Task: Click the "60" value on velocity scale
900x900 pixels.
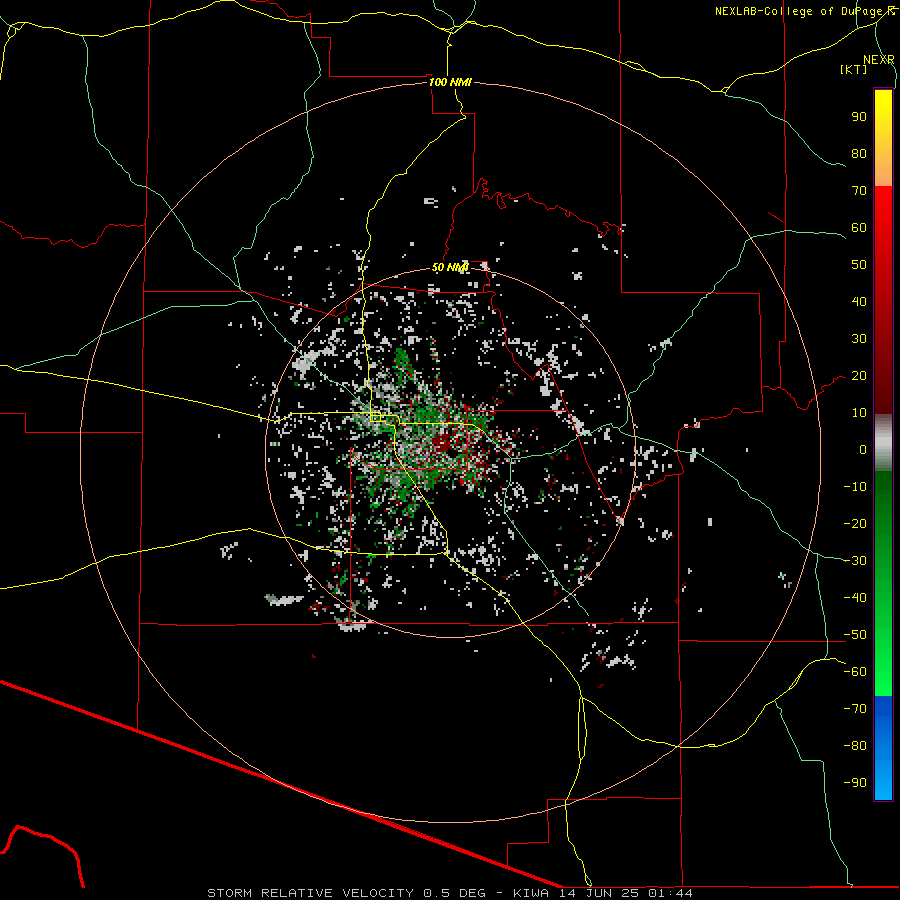Action: 859,227
